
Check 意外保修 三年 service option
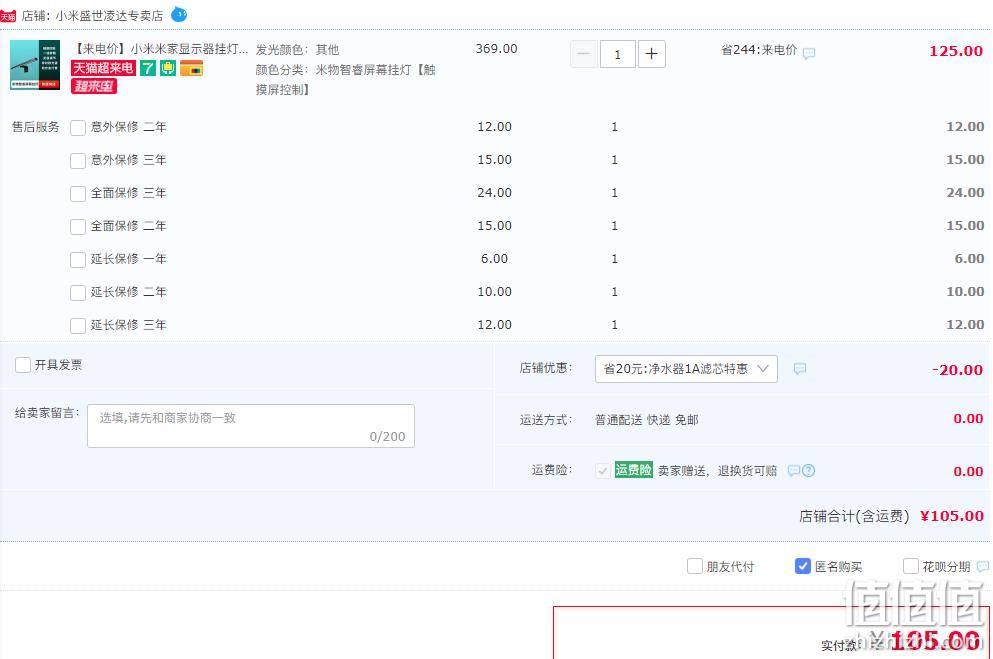pos(78,161)
